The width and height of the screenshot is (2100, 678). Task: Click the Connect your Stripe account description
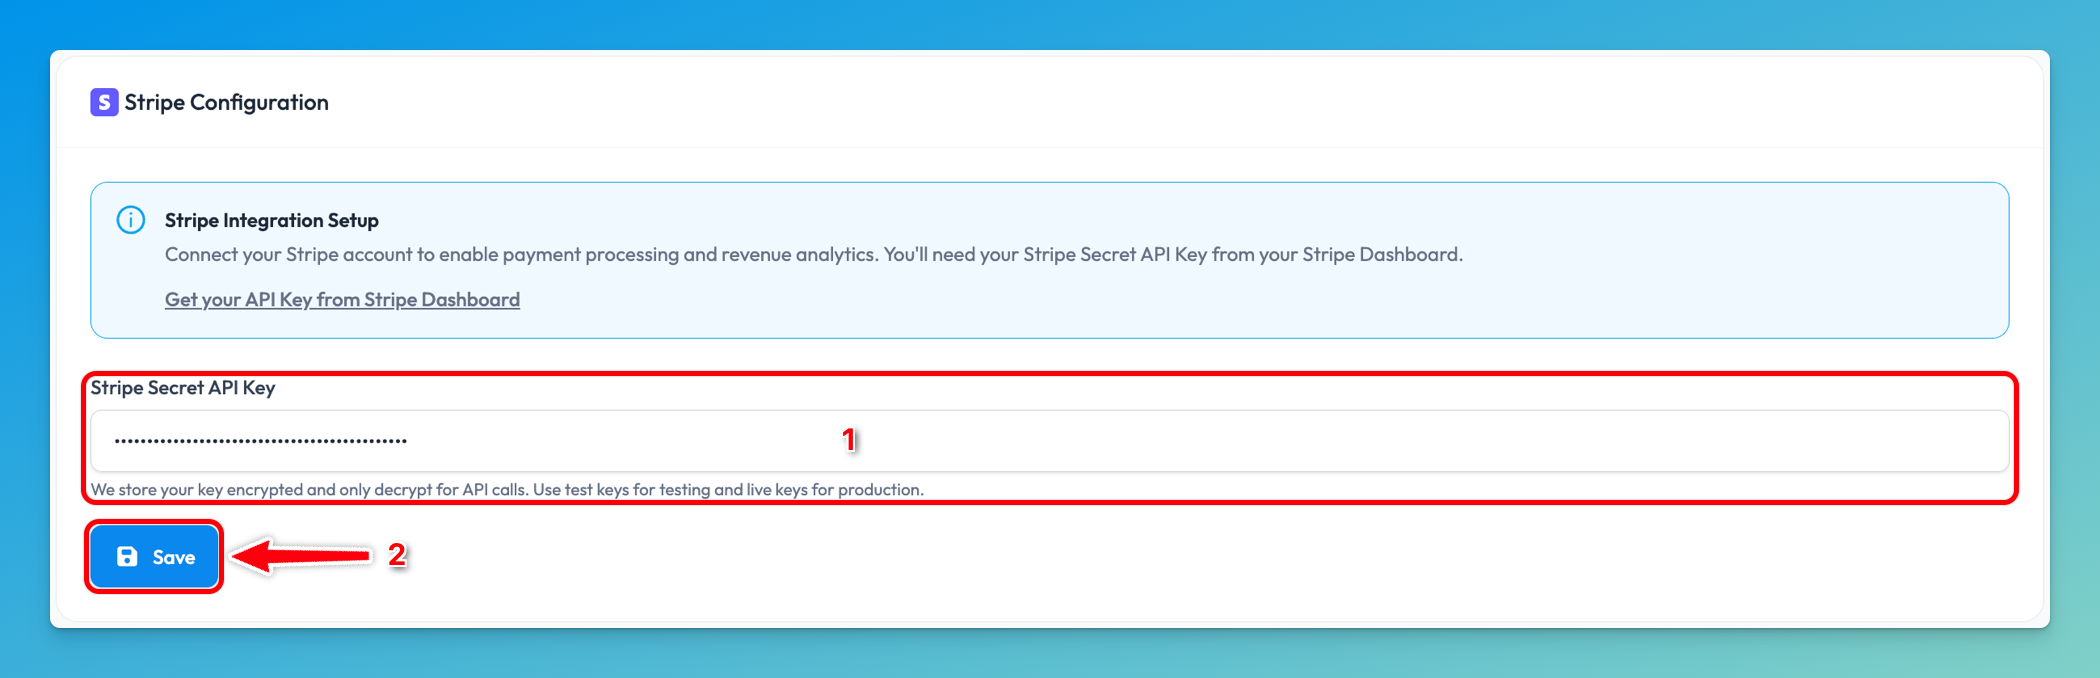point(814,254)
